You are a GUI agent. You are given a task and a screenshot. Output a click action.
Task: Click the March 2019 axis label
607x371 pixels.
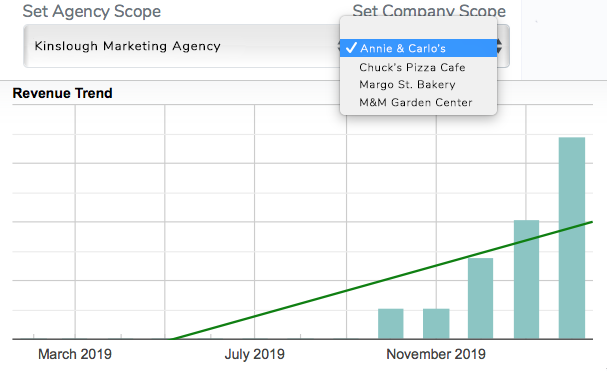(x=75, y=354)
